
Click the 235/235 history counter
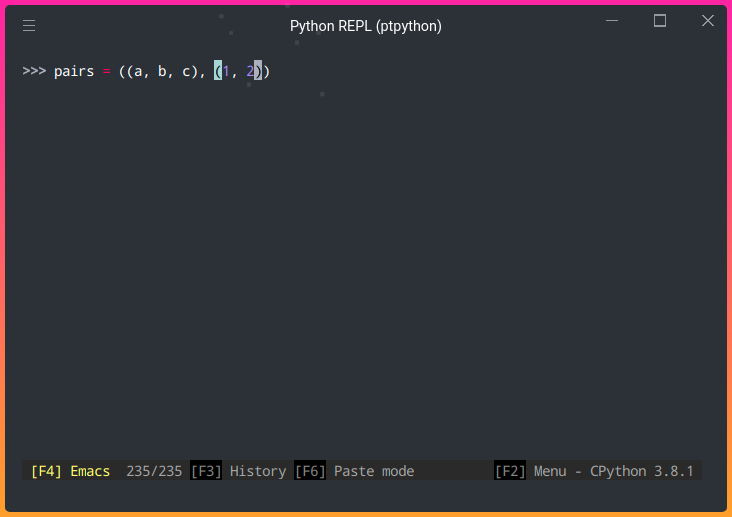pos(154,471)
